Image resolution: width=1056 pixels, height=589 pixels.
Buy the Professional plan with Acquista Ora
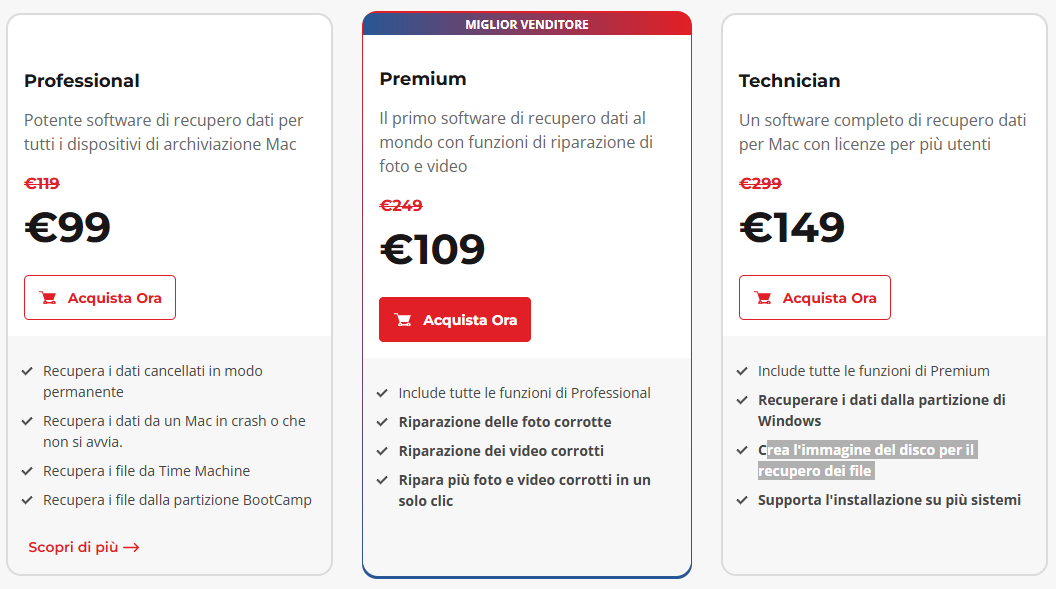click(x=100, y=298)
